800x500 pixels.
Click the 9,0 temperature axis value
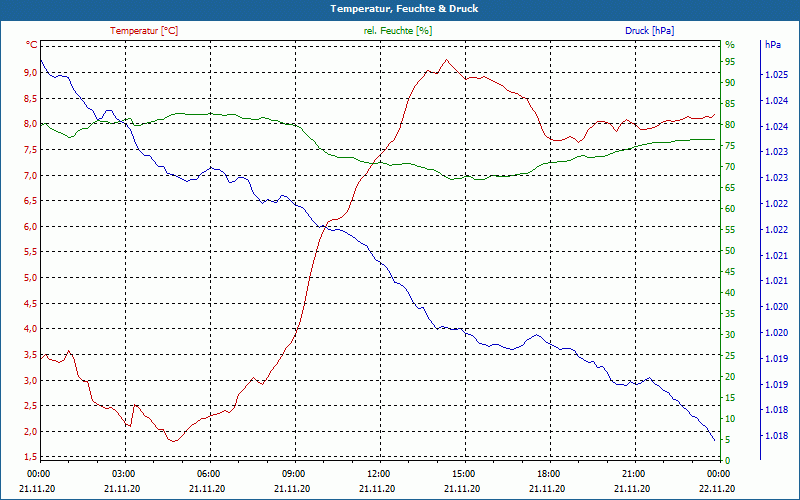[x=31, y=72]
